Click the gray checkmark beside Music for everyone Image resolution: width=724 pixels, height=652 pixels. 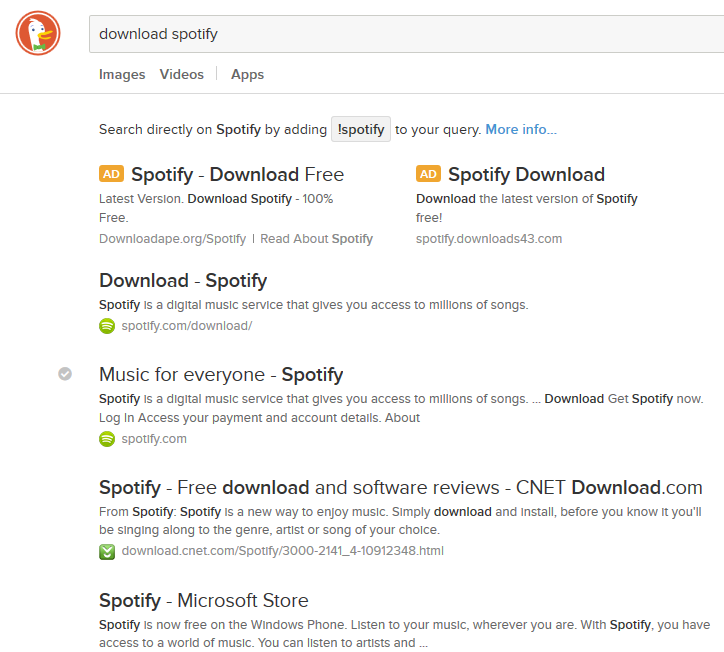[x=65, y=374]
